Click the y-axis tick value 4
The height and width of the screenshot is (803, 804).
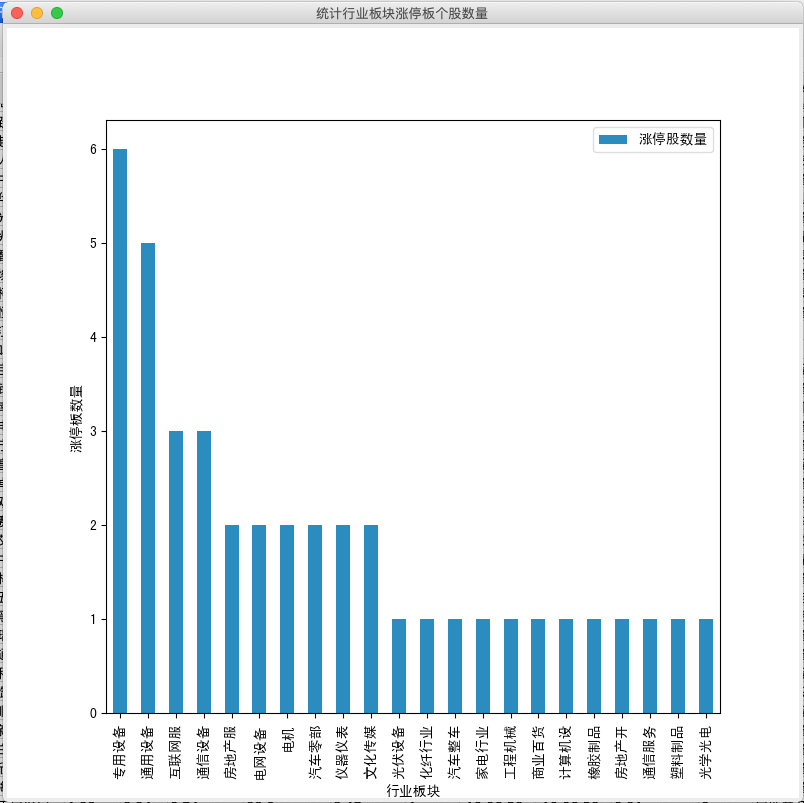pyautogui.click(x=93, y=337)
